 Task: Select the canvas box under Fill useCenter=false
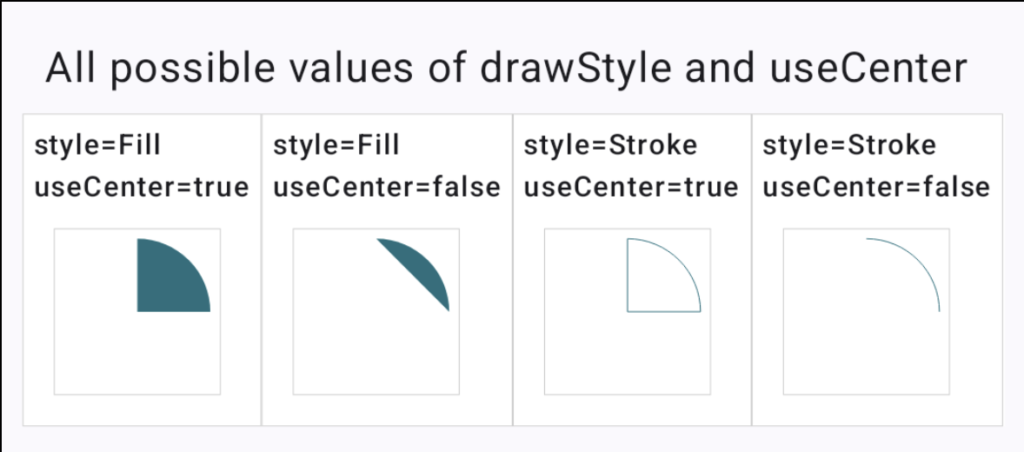pos(376,312)
